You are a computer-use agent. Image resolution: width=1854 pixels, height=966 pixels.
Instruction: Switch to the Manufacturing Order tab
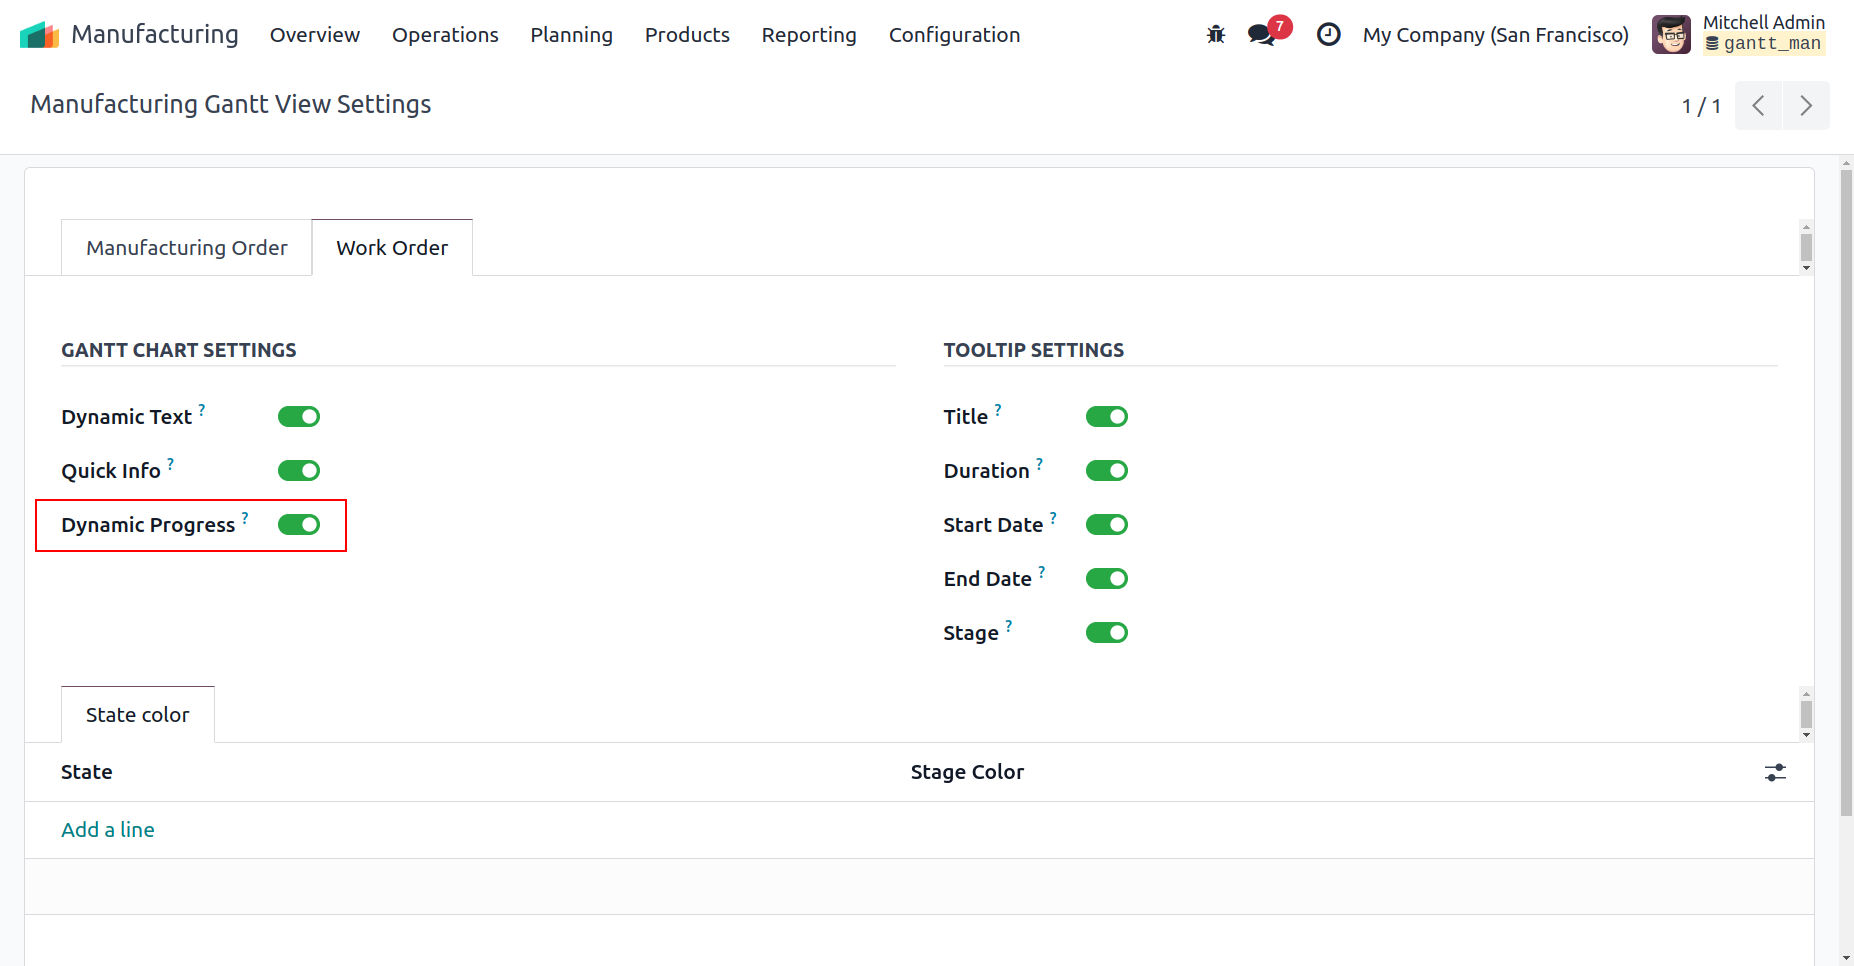187,248
